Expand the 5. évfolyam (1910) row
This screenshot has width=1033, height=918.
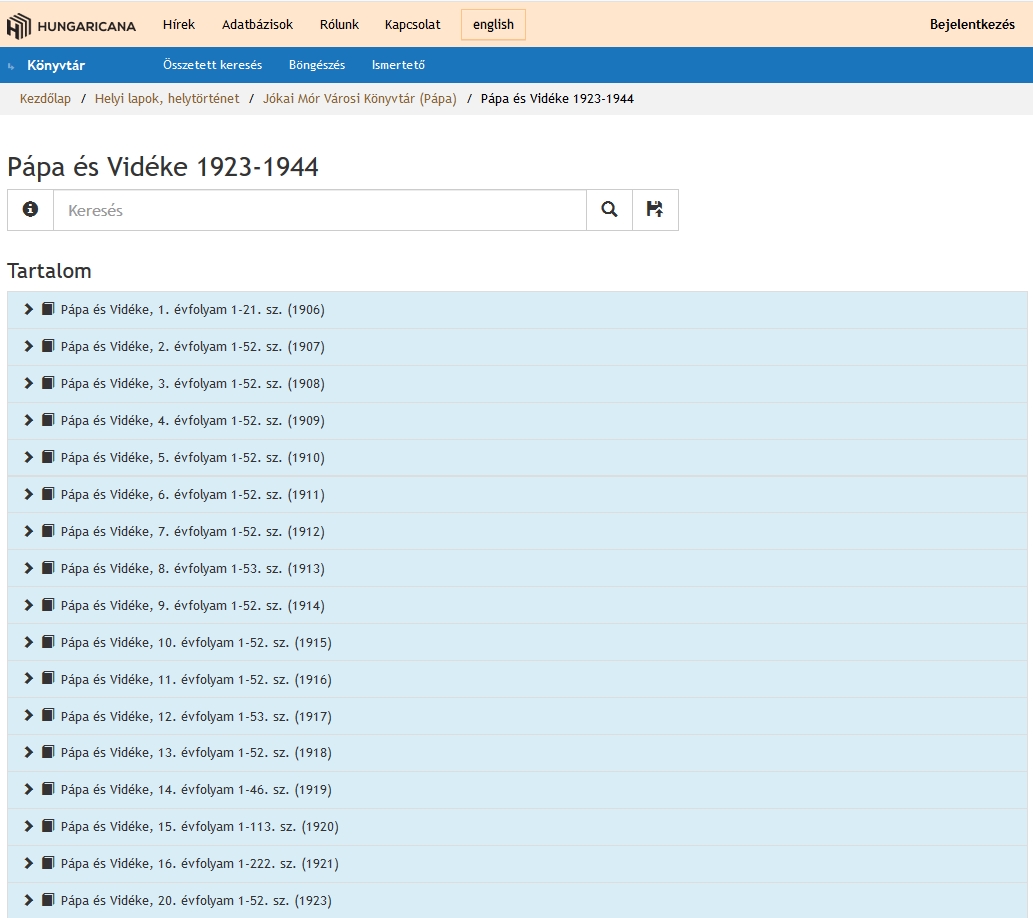28,457
